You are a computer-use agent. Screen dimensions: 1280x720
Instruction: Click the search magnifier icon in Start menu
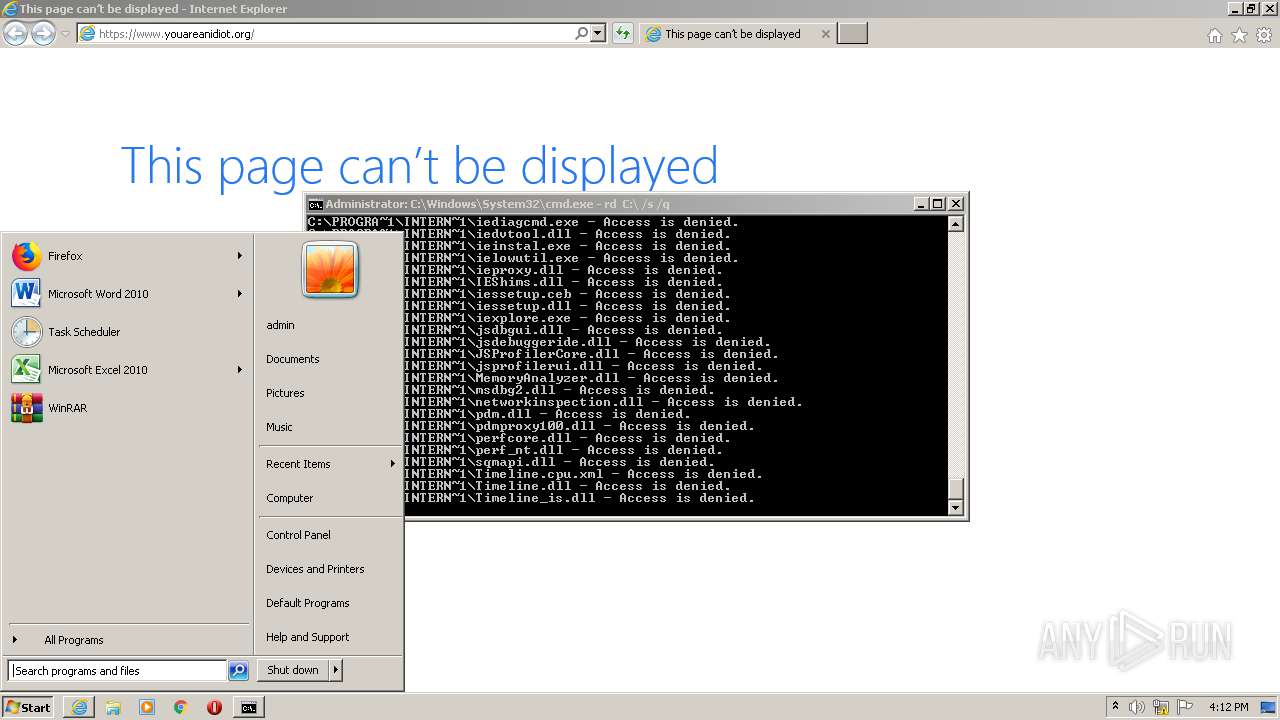(x=238, y=671)
